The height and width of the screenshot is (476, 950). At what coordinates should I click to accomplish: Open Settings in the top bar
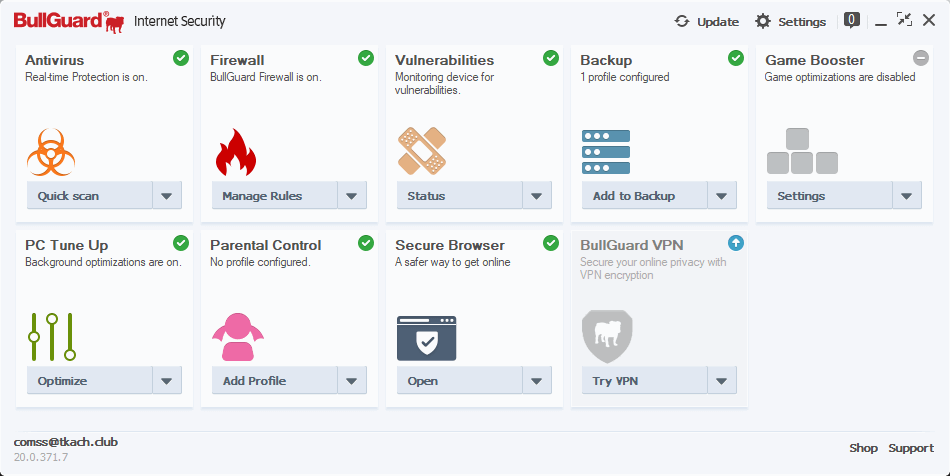point(790,21)
